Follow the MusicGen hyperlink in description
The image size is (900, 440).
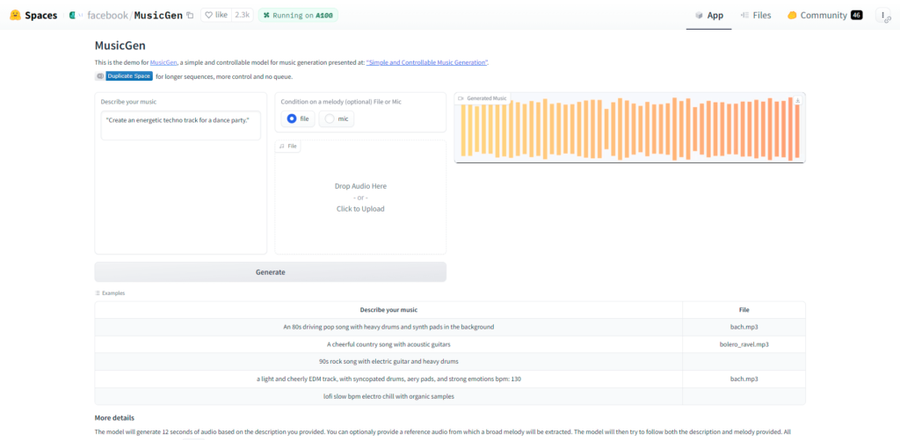(x=163, y=63)
